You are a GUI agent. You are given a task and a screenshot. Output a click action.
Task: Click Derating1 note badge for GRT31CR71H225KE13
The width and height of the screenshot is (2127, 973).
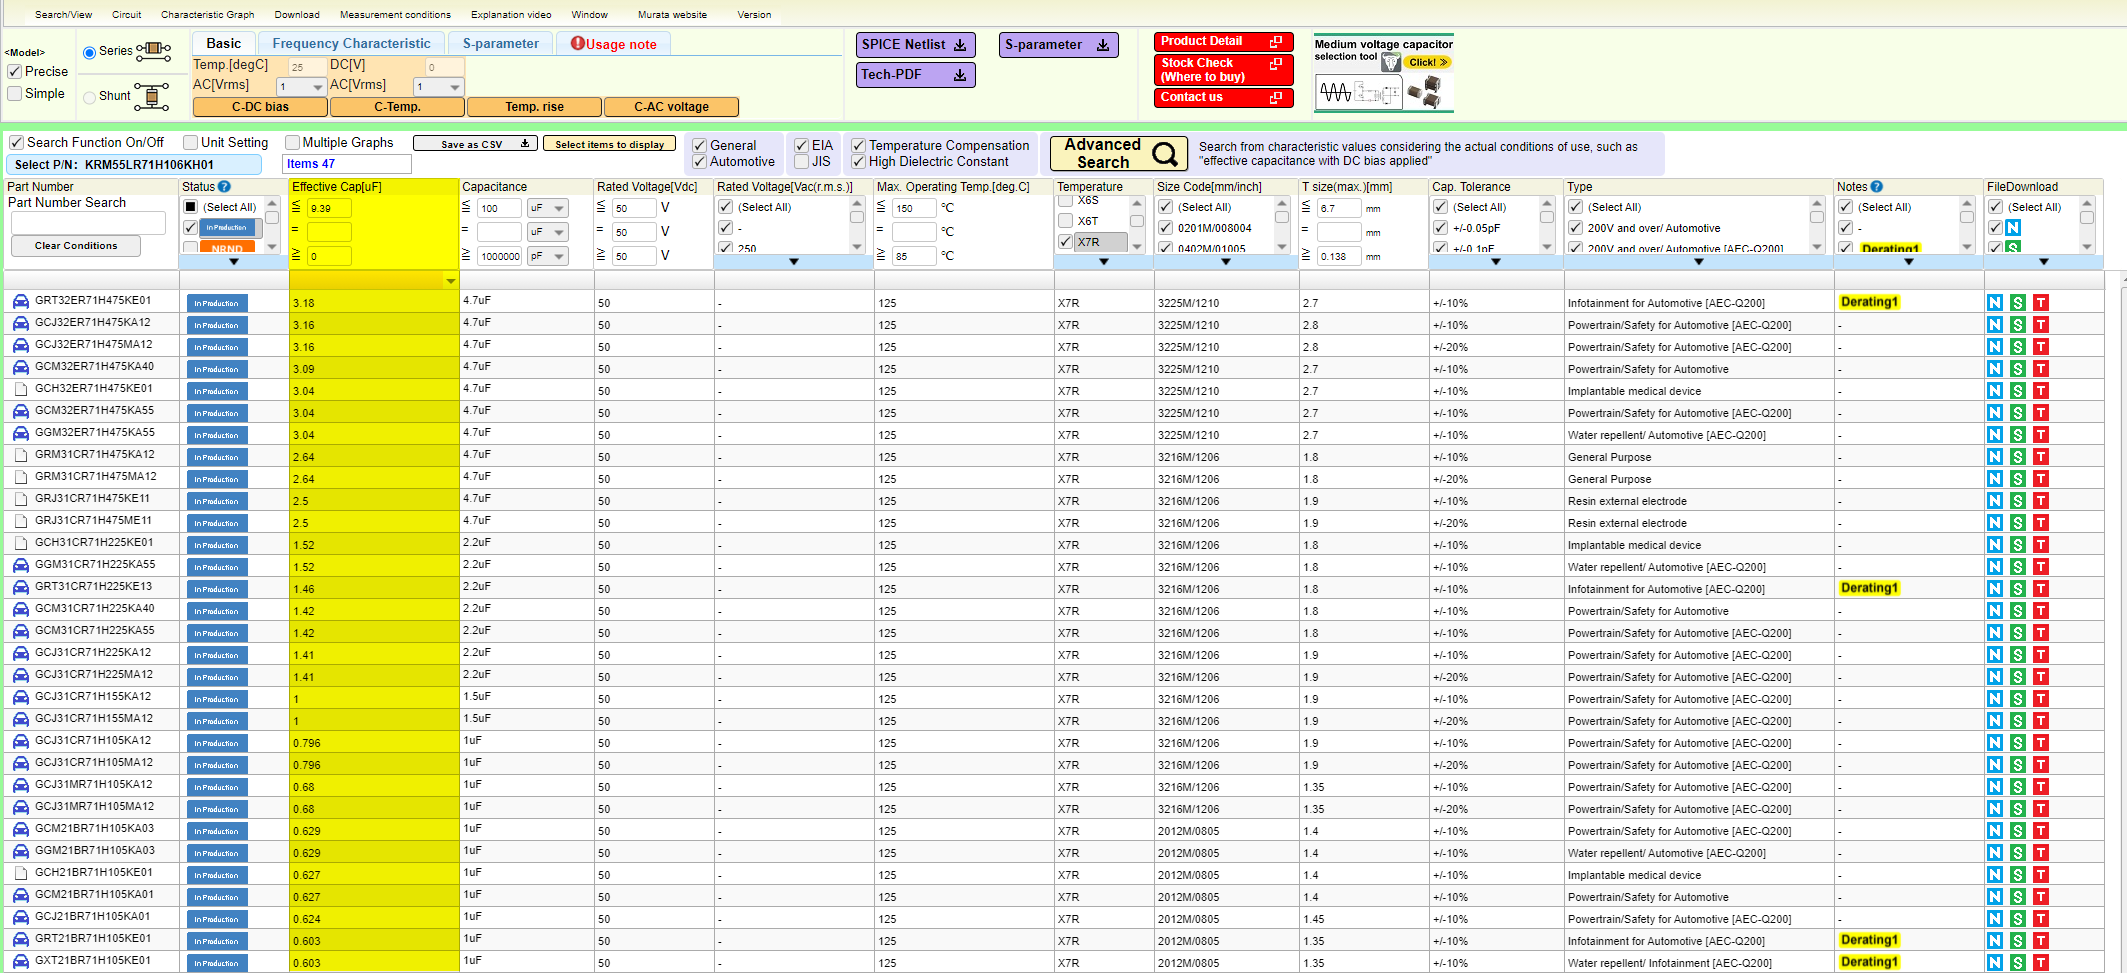click(x=1869, y=588)
